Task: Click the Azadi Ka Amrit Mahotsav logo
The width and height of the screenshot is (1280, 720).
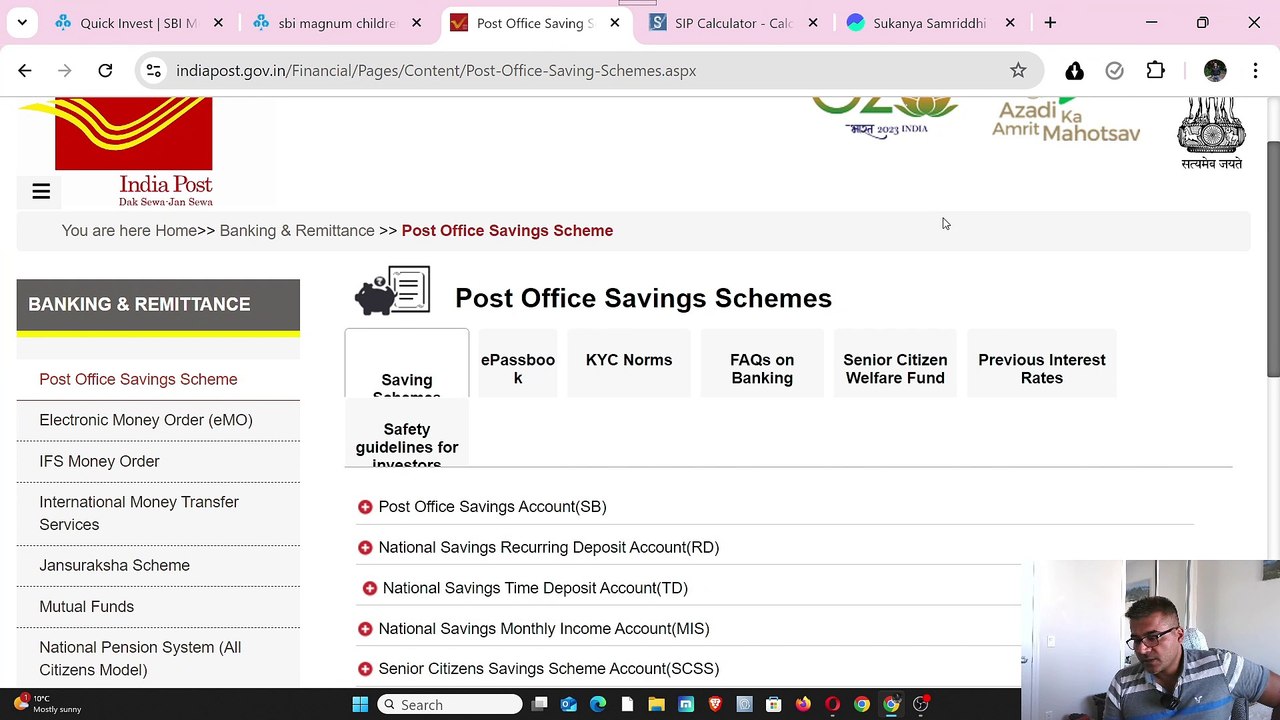Action: 1066,119
